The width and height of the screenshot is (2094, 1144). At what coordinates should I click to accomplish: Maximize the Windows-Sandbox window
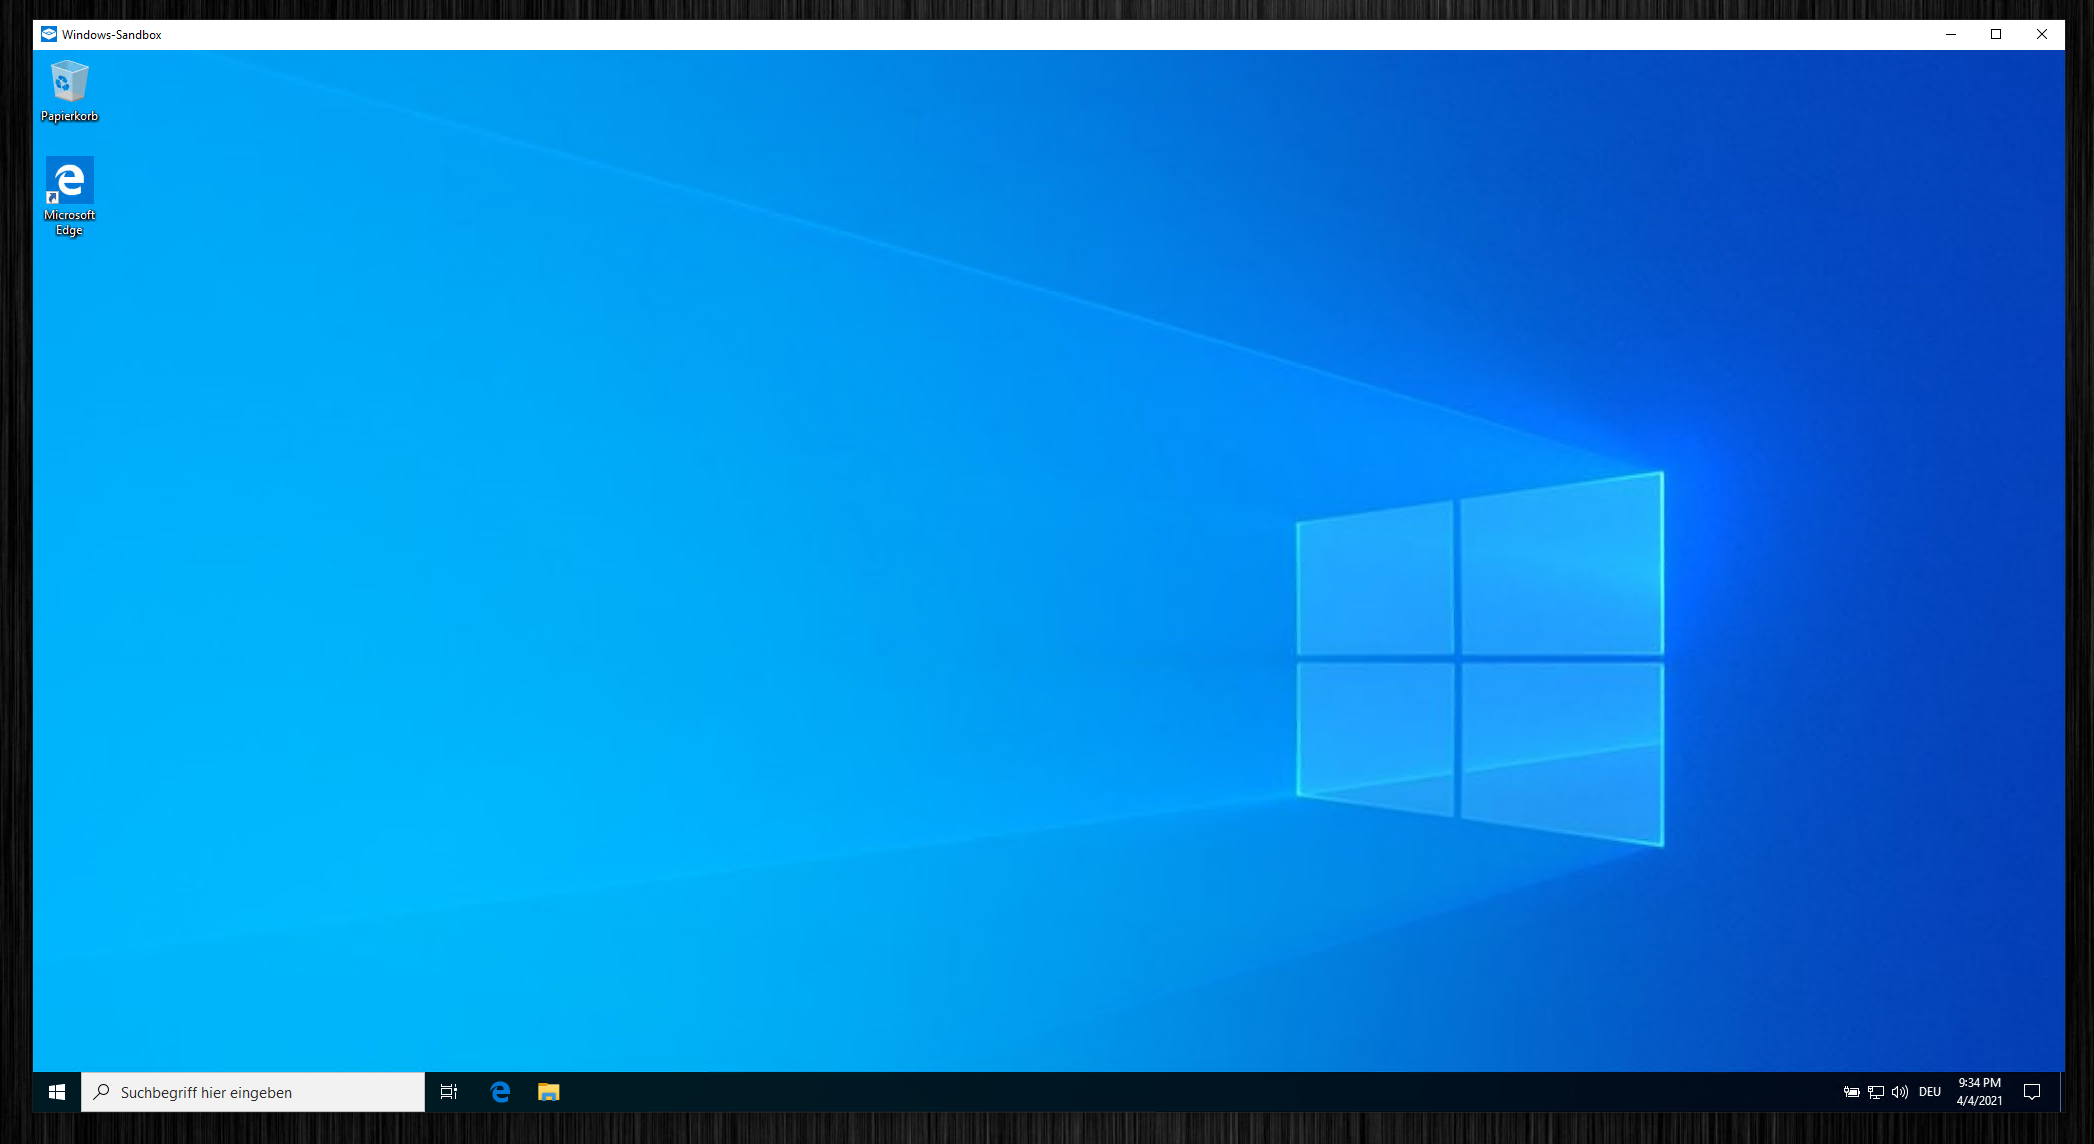pyautogui.click(x=1996, y=34)
